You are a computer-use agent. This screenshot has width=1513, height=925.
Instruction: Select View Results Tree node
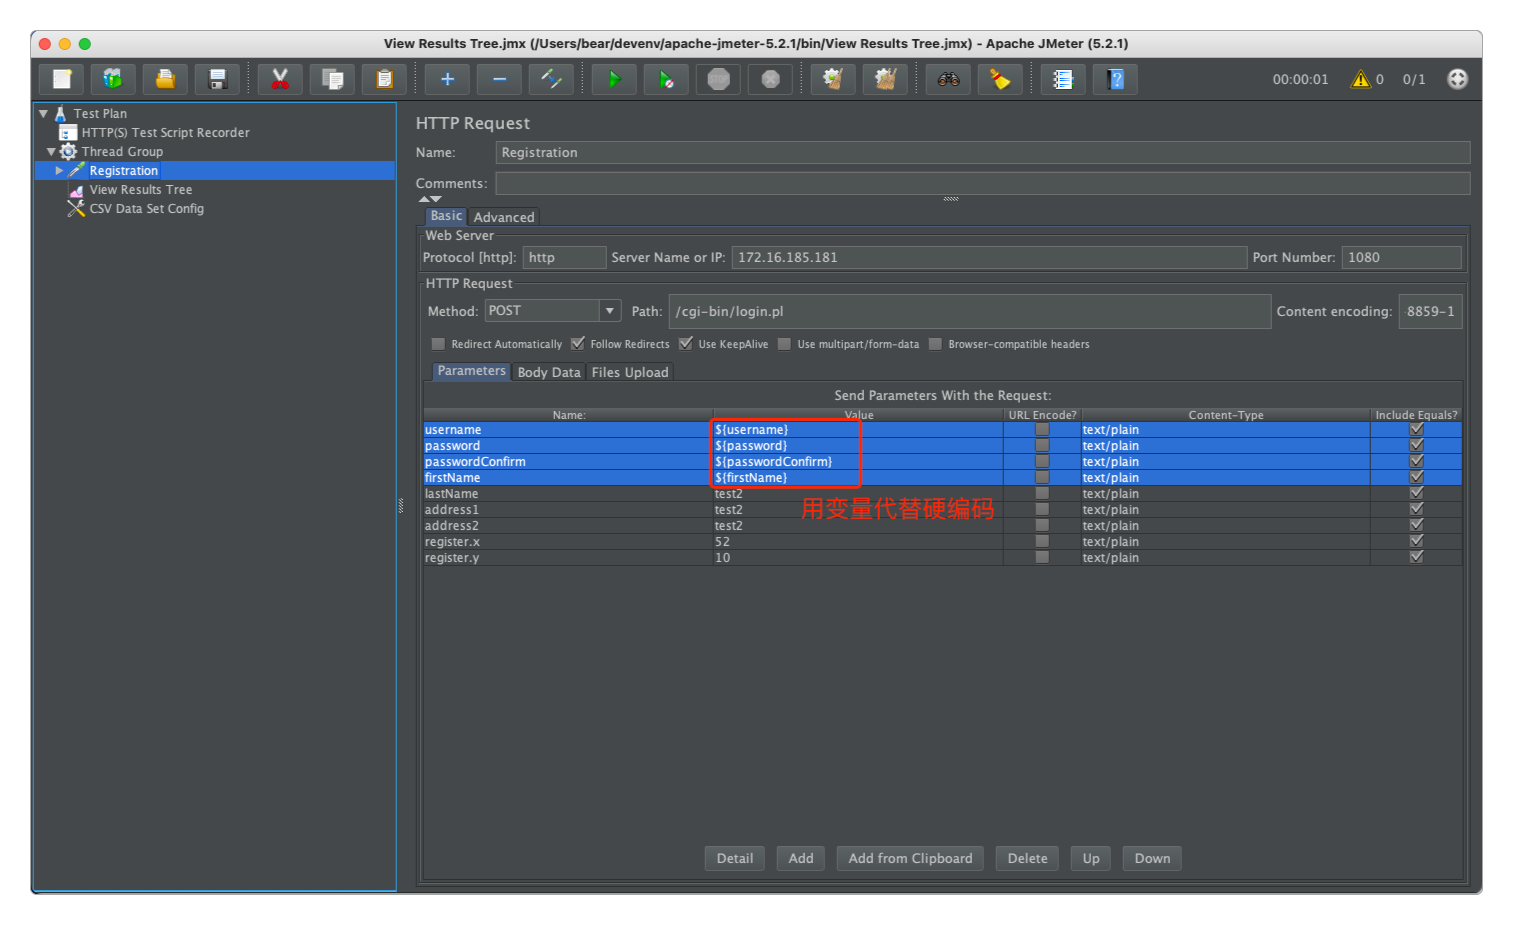point(140,189)
